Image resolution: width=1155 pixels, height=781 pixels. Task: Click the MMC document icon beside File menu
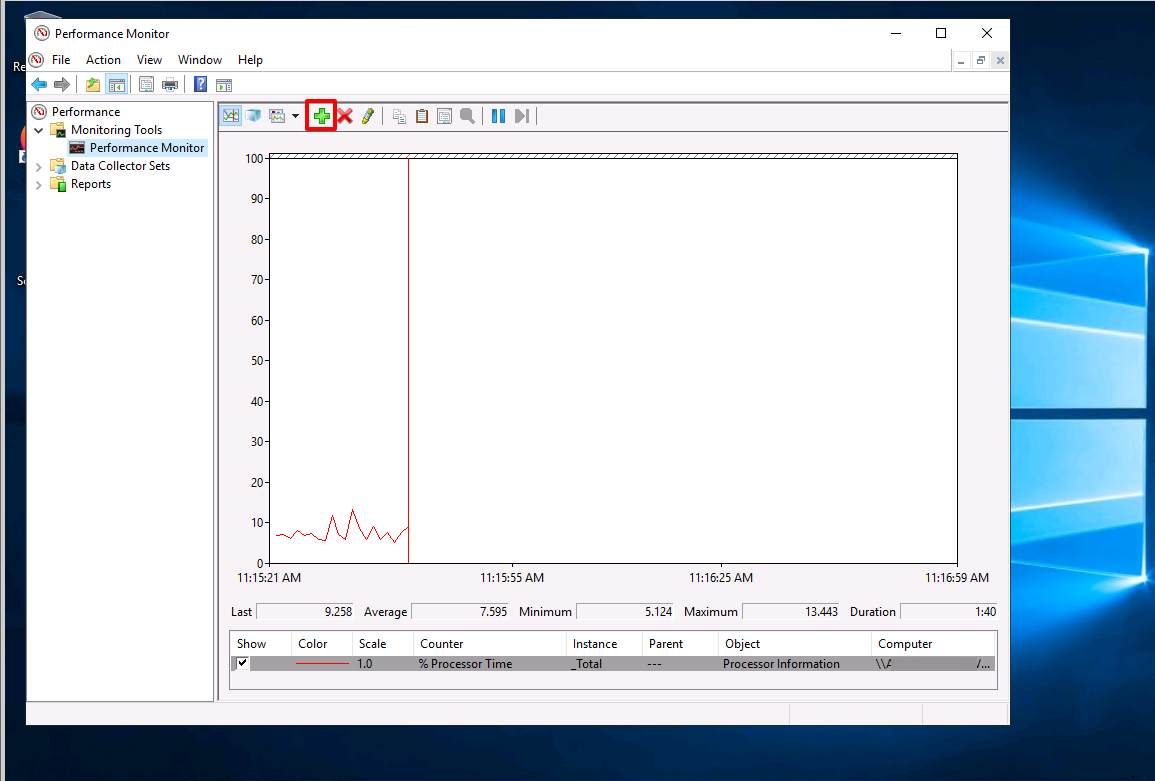[x=36, y=60]
